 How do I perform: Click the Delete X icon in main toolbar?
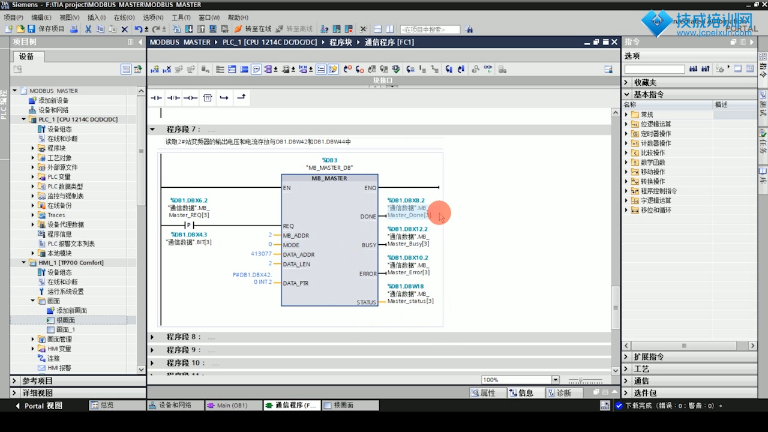[124, 29]
